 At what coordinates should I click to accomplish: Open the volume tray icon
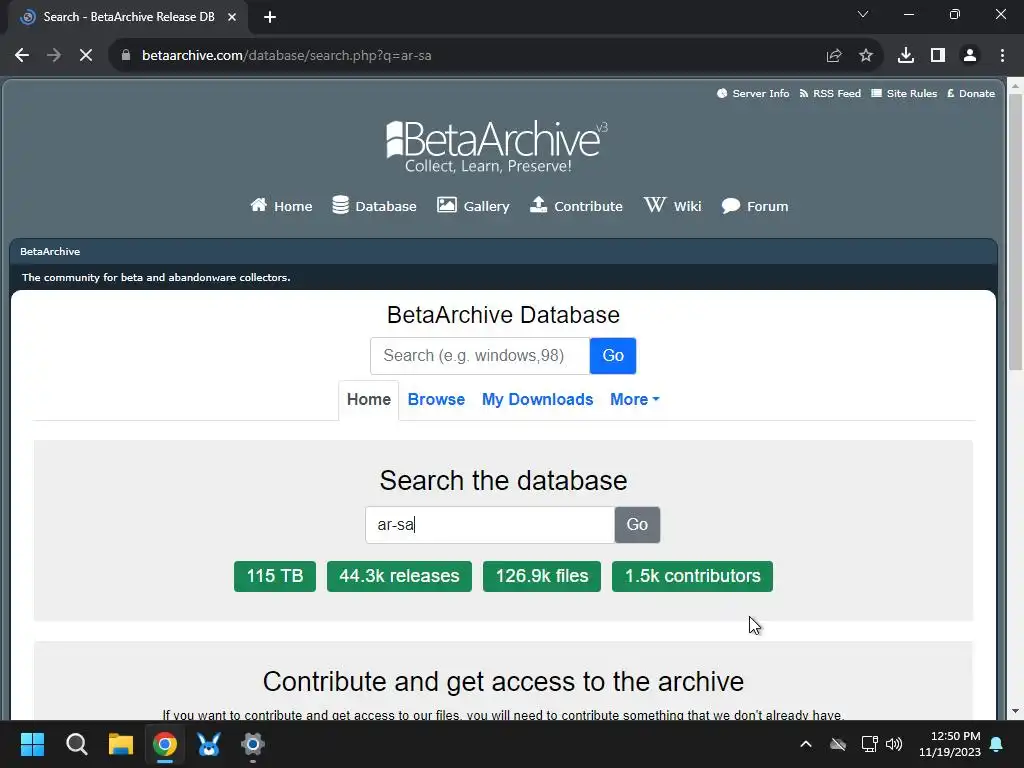pyautogui.click(x=894, y=744)
